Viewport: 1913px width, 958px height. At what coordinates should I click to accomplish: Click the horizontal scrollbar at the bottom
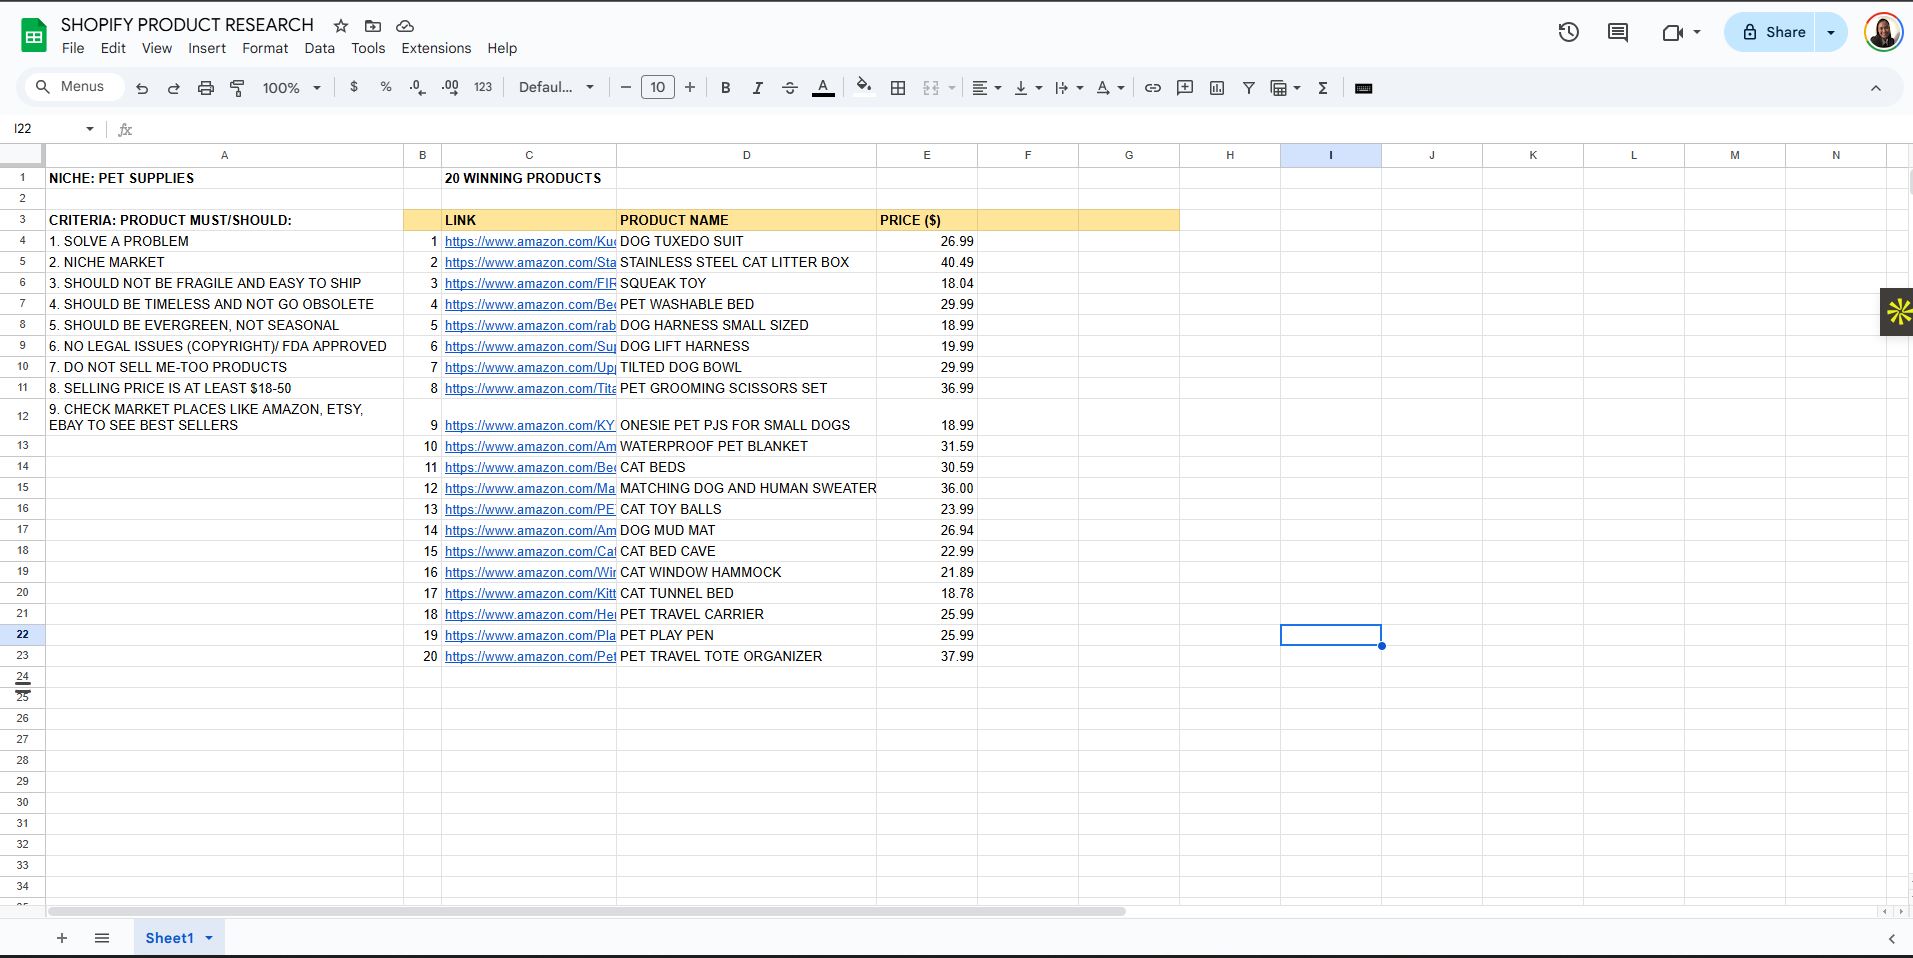[587, 911]
